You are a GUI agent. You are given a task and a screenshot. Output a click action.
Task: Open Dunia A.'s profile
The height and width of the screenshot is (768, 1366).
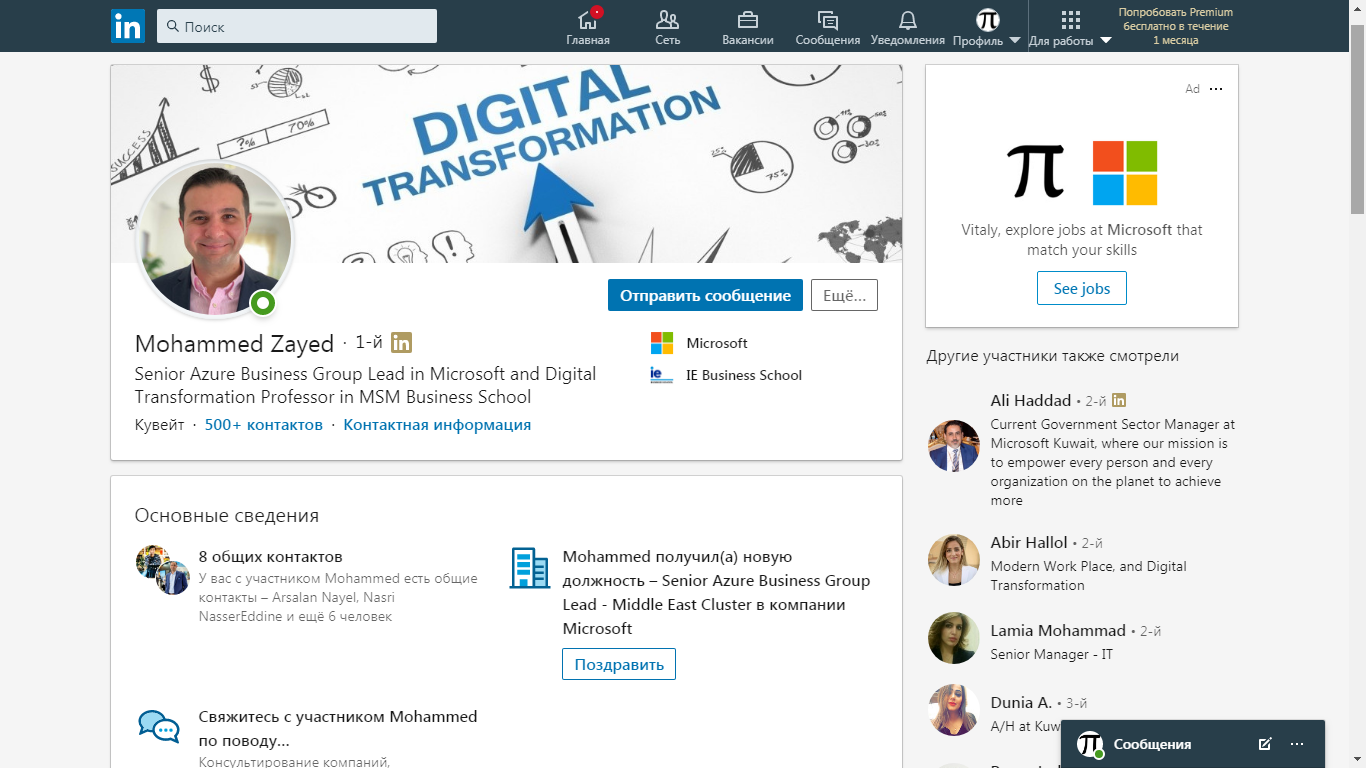pos(1021,703)
